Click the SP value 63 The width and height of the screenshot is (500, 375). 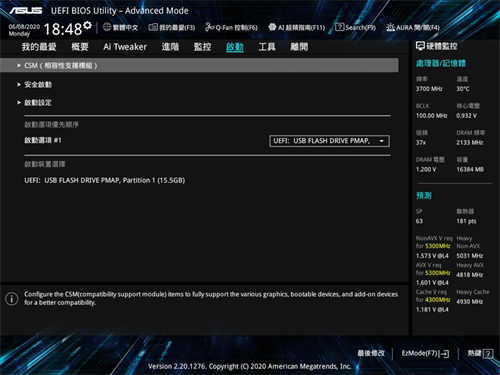pos(419,221)
